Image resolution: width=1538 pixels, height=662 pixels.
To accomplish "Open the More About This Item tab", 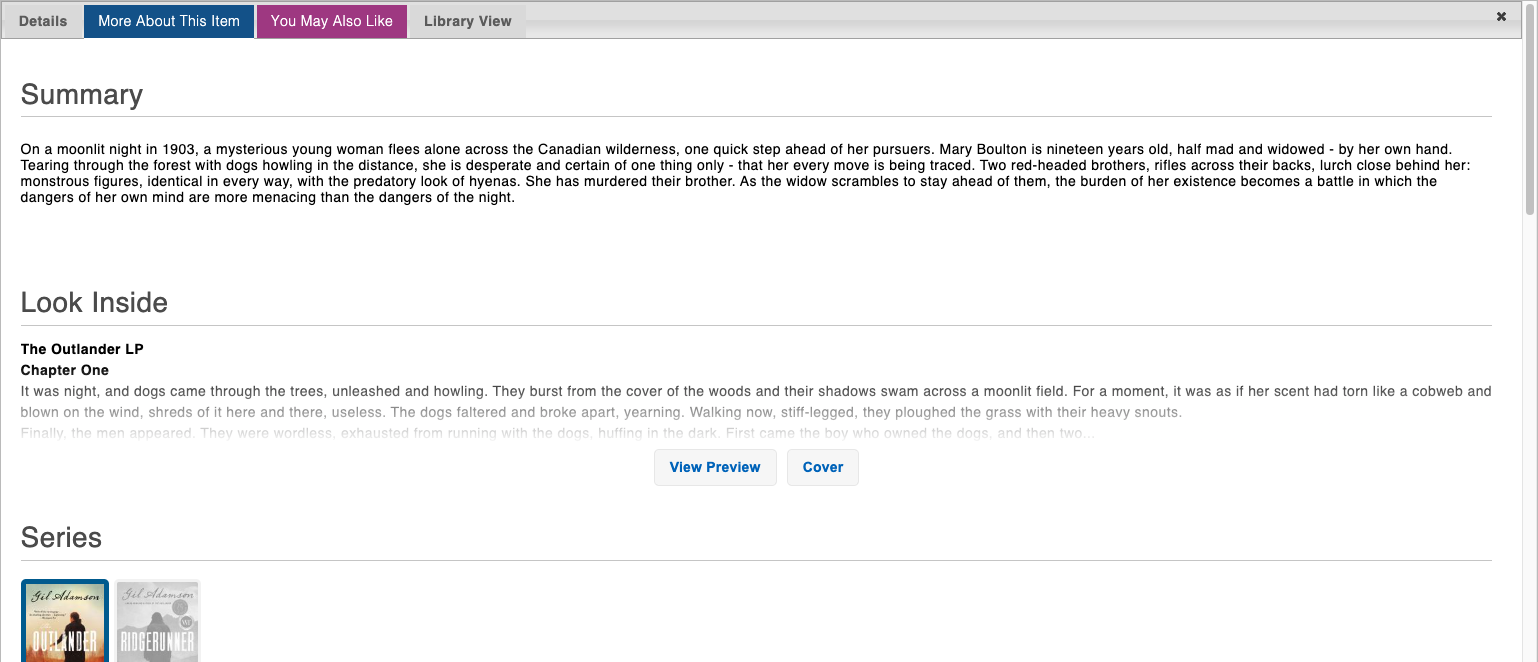I will tap(169, 21).
